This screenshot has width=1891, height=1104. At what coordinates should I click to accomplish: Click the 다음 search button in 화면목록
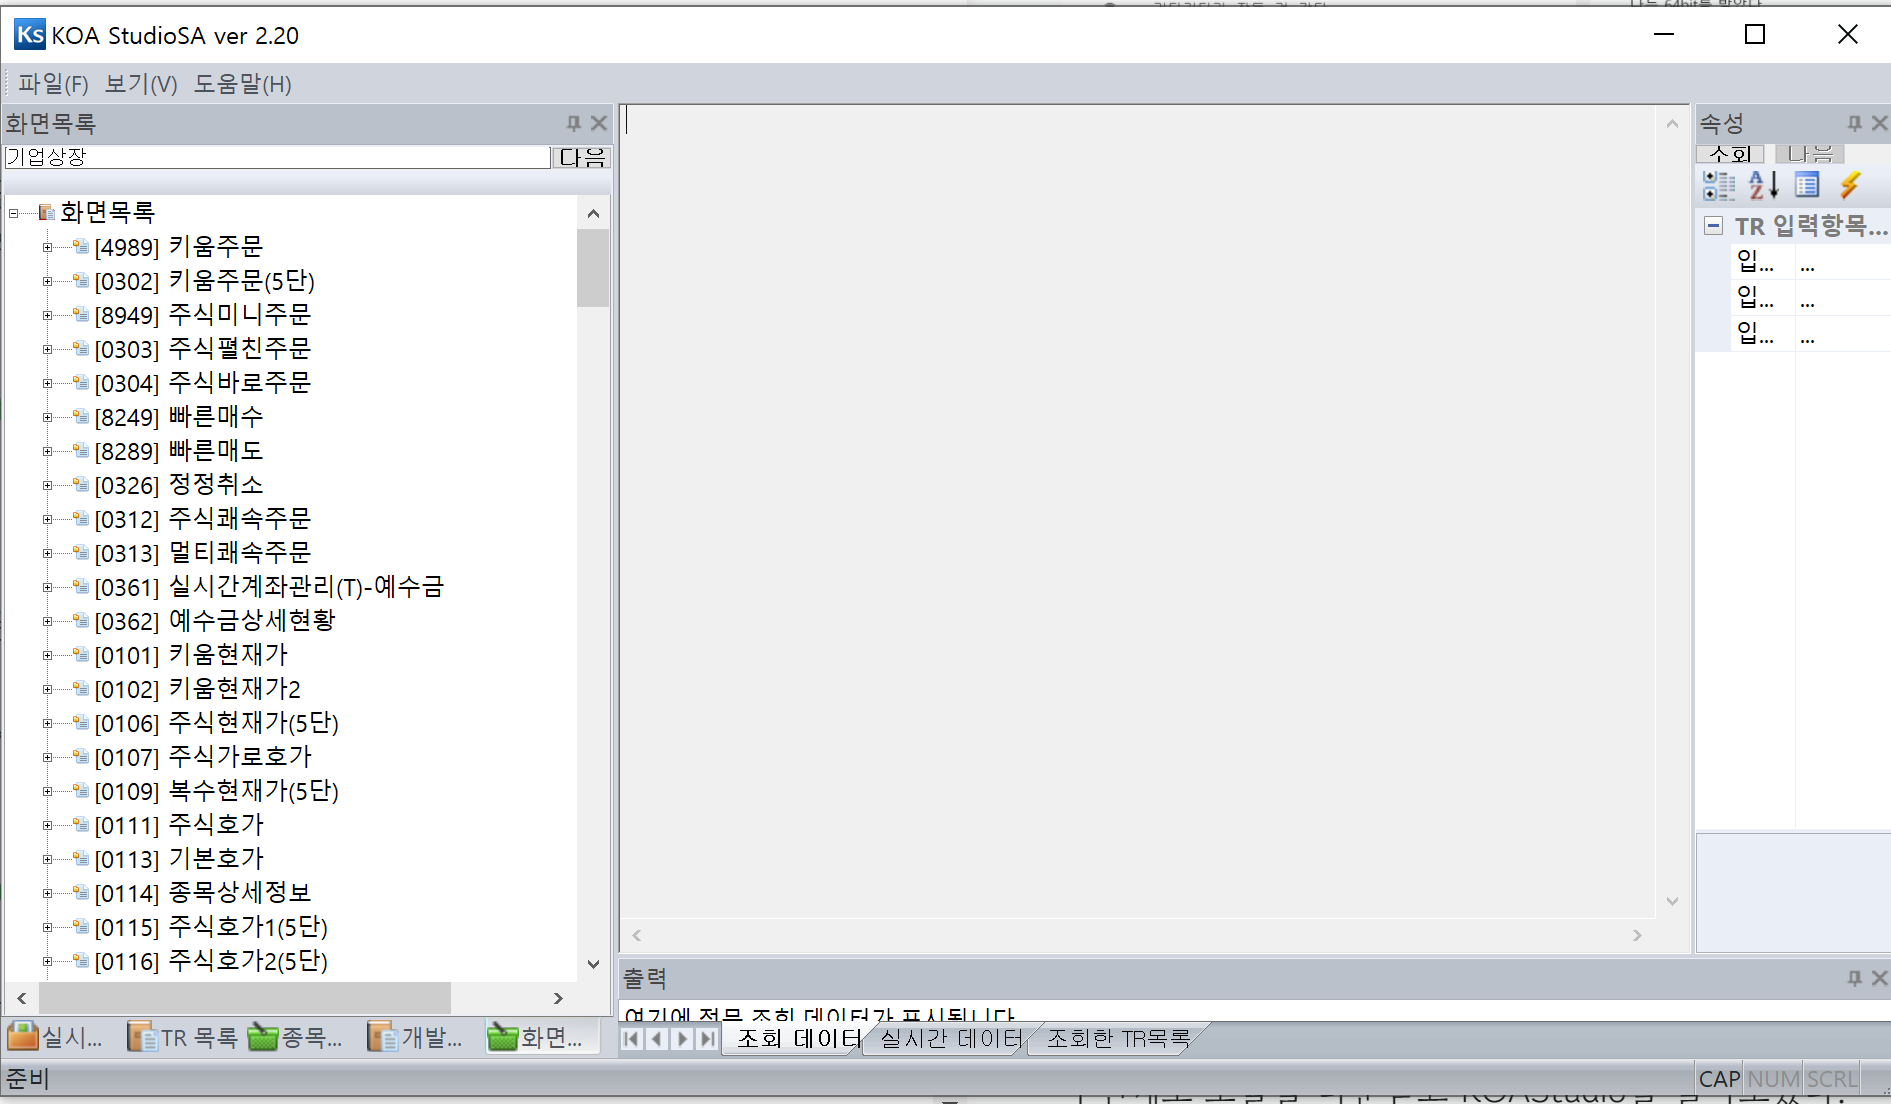582,157
